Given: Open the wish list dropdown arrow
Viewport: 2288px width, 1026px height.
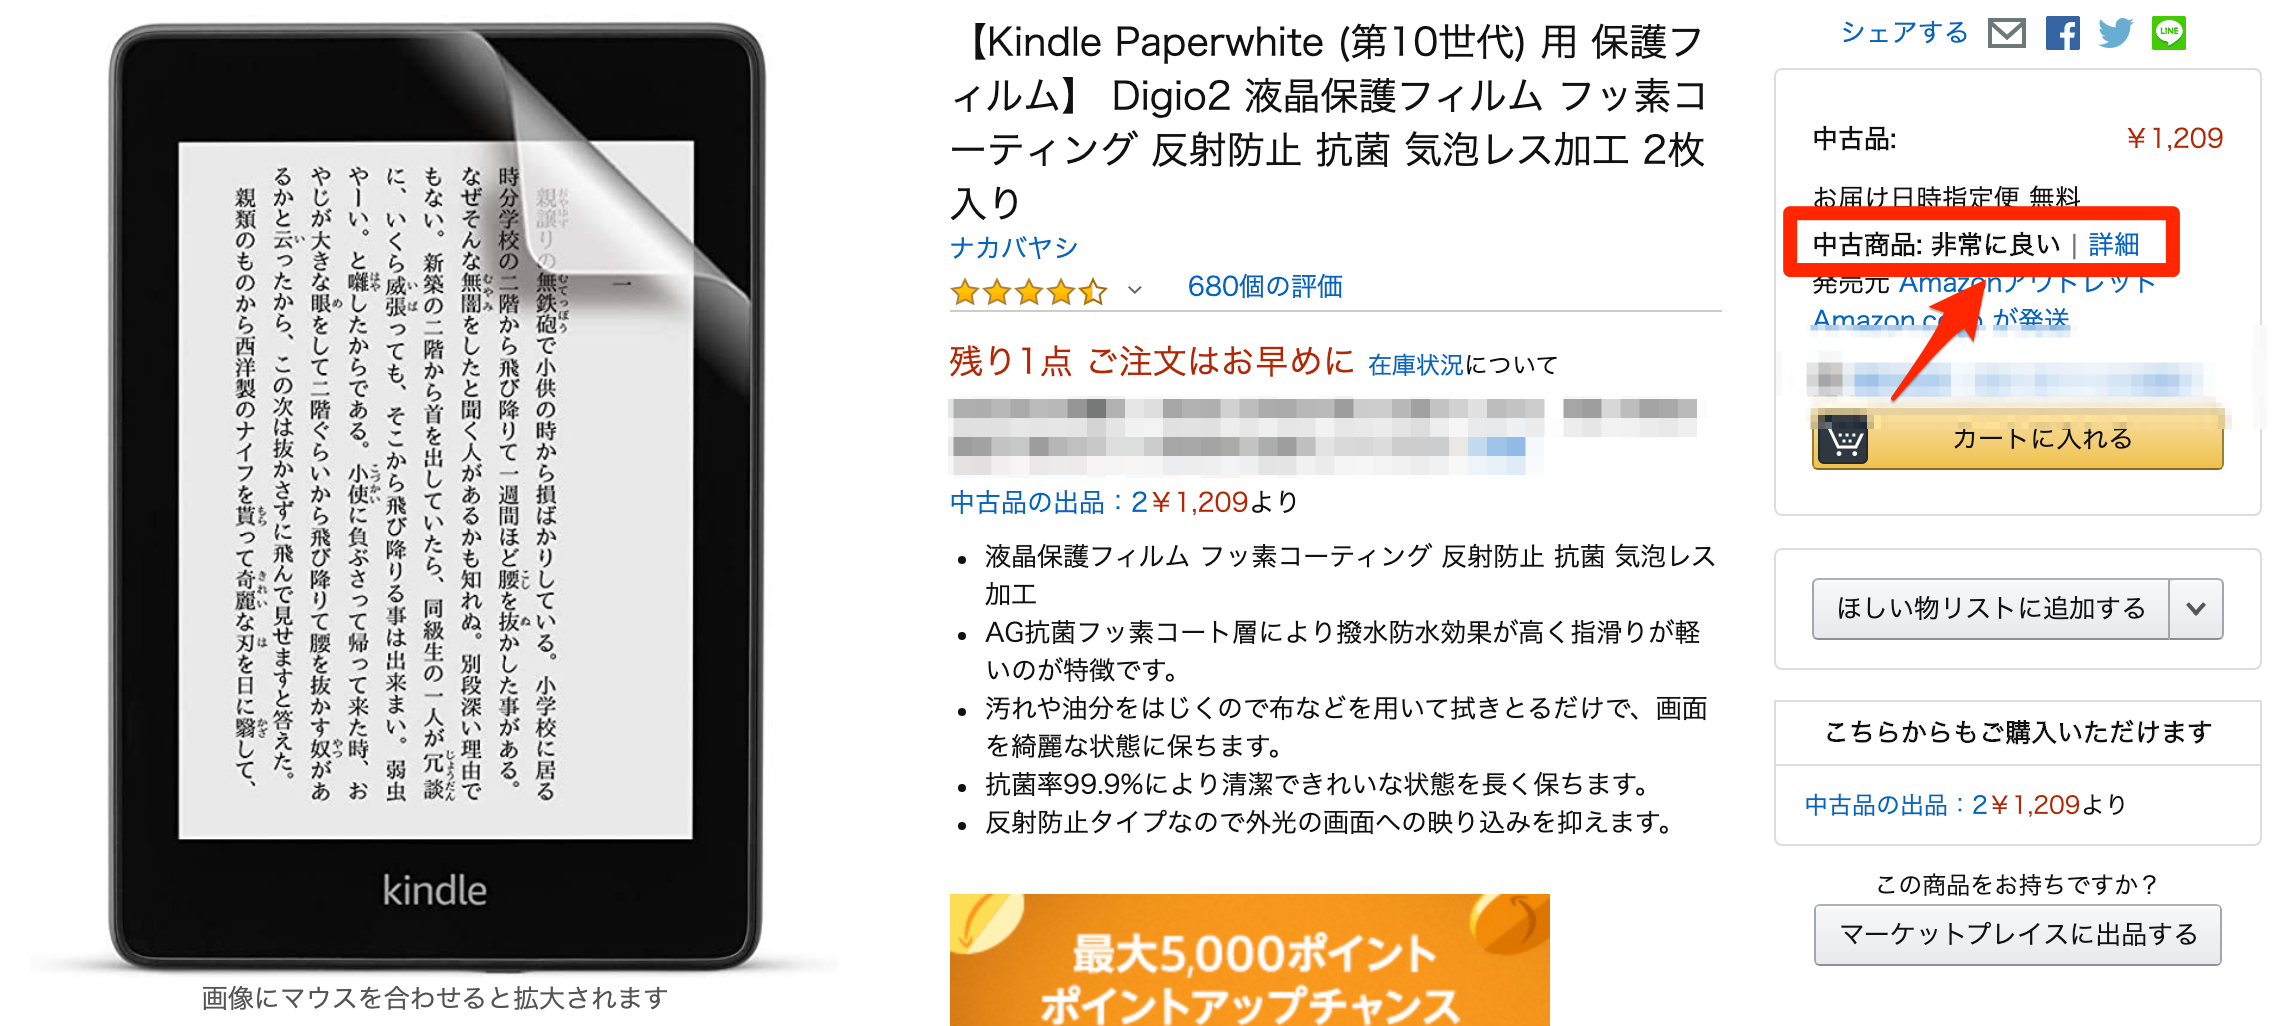Looking at the screenshot, I should click(x=2196, y=608).
